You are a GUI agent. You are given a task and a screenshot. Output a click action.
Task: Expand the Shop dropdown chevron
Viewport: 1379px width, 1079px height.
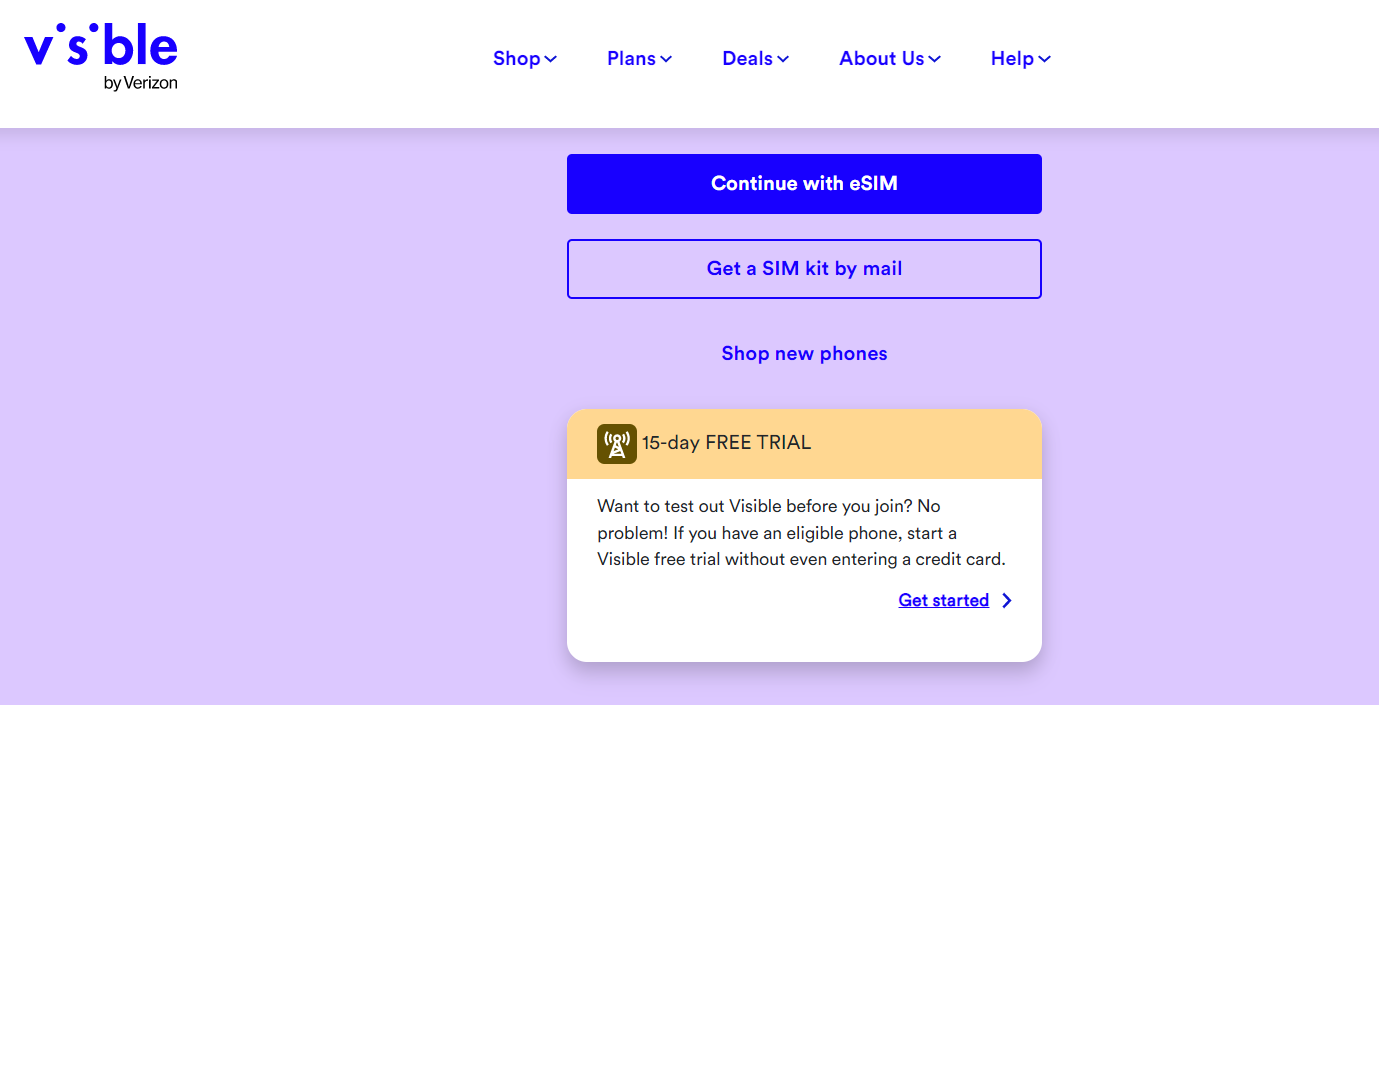coord(550,60)
